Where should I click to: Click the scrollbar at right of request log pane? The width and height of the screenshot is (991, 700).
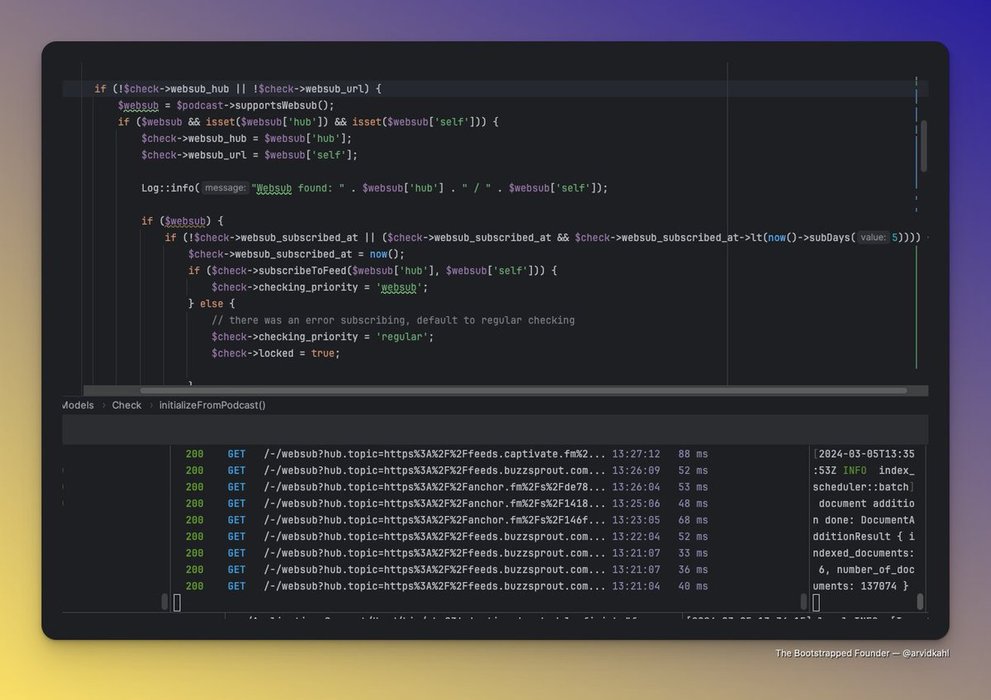point(803,601)
